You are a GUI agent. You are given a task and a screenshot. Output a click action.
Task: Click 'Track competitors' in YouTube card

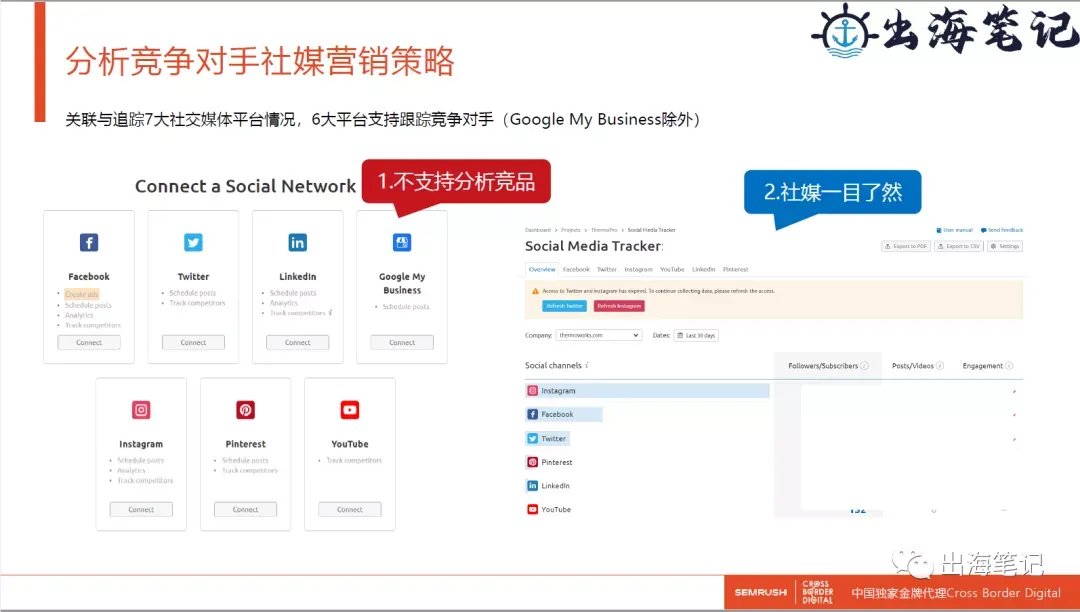pyautogui.click(x=354, y=460)
